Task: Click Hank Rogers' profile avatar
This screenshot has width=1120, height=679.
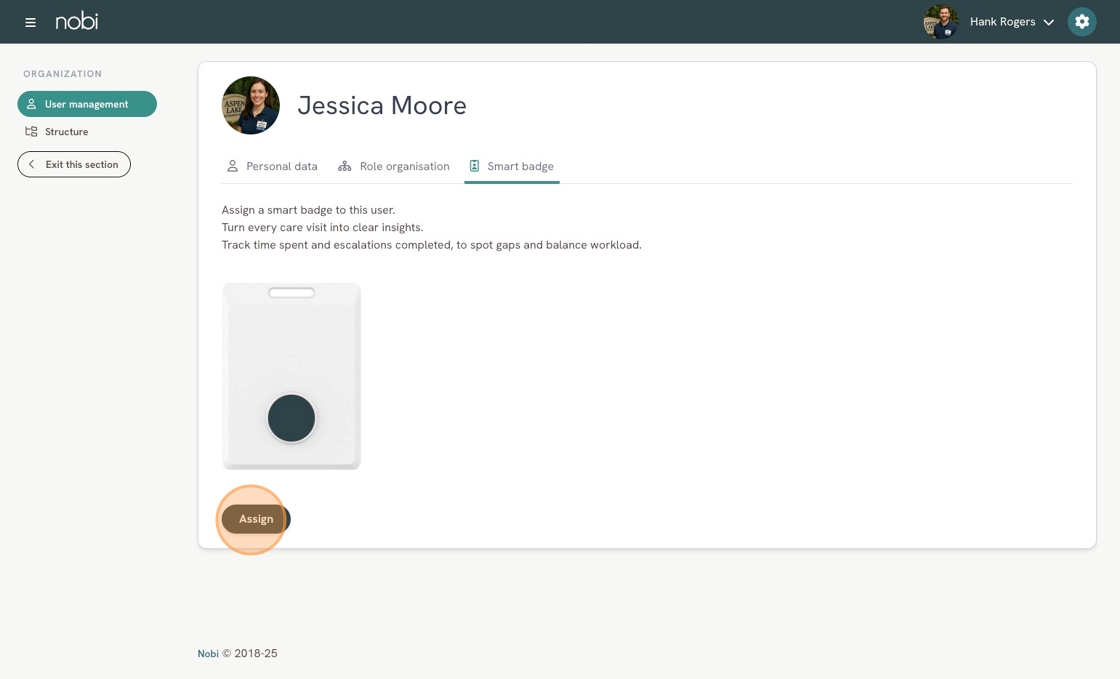Action: pos(941,21)
